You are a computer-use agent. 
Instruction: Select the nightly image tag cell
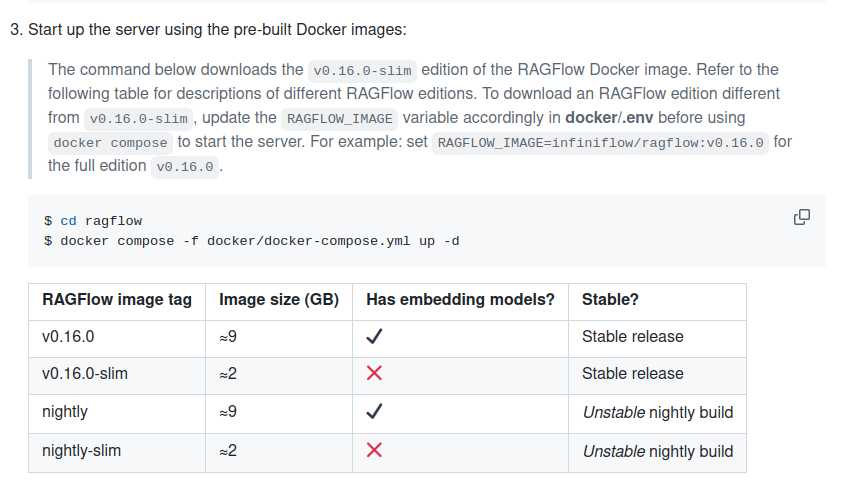point(65,412)
